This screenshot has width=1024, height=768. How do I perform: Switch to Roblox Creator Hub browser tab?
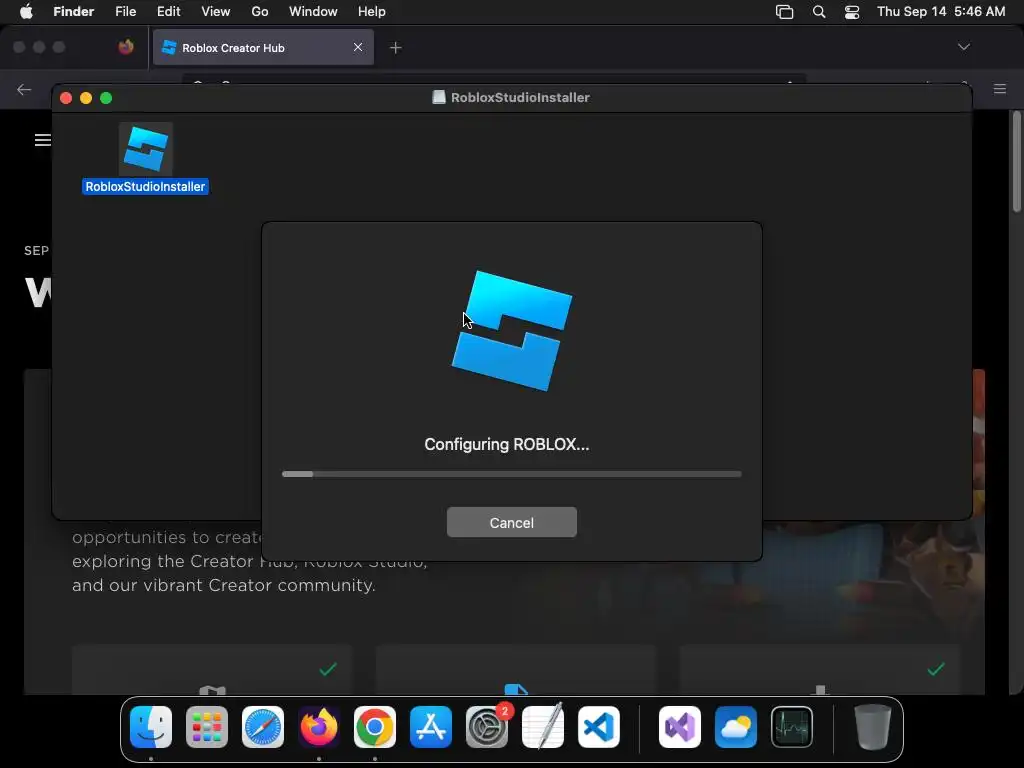pyautogui.click(x=263, y=48)
